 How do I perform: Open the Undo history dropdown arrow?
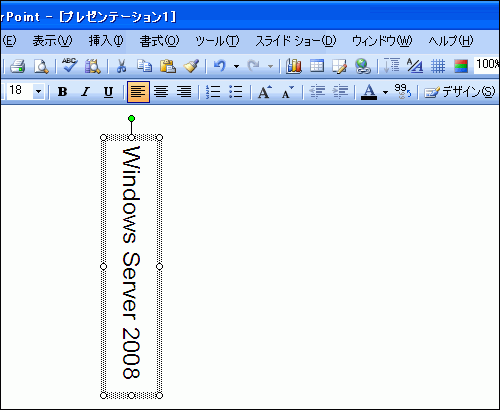pyautogui.click(x=236, y=66)
